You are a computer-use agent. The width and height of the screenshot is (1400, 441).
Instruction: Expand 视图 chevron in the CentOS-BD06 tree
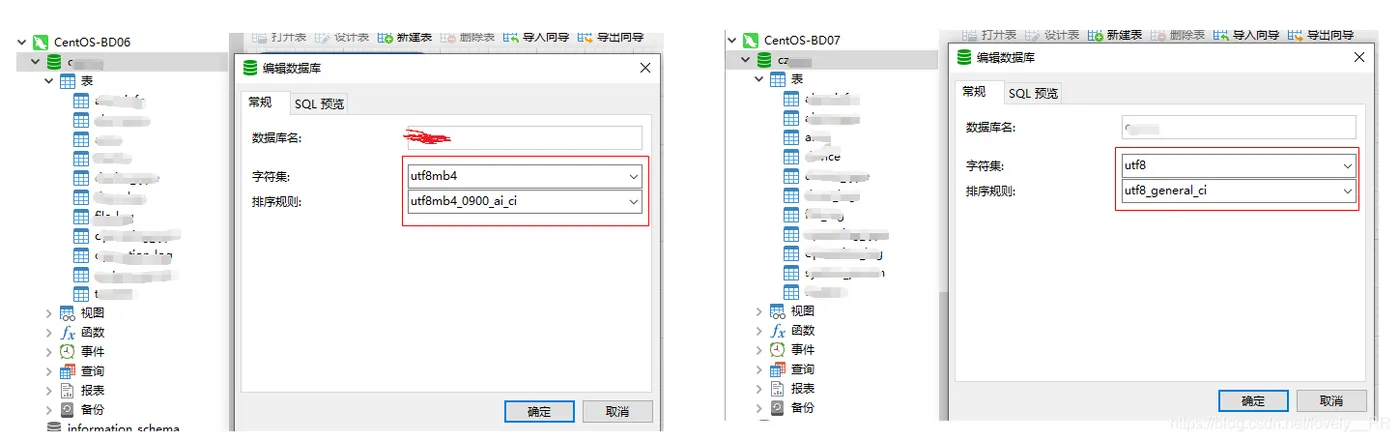click(x=49, y=313)
